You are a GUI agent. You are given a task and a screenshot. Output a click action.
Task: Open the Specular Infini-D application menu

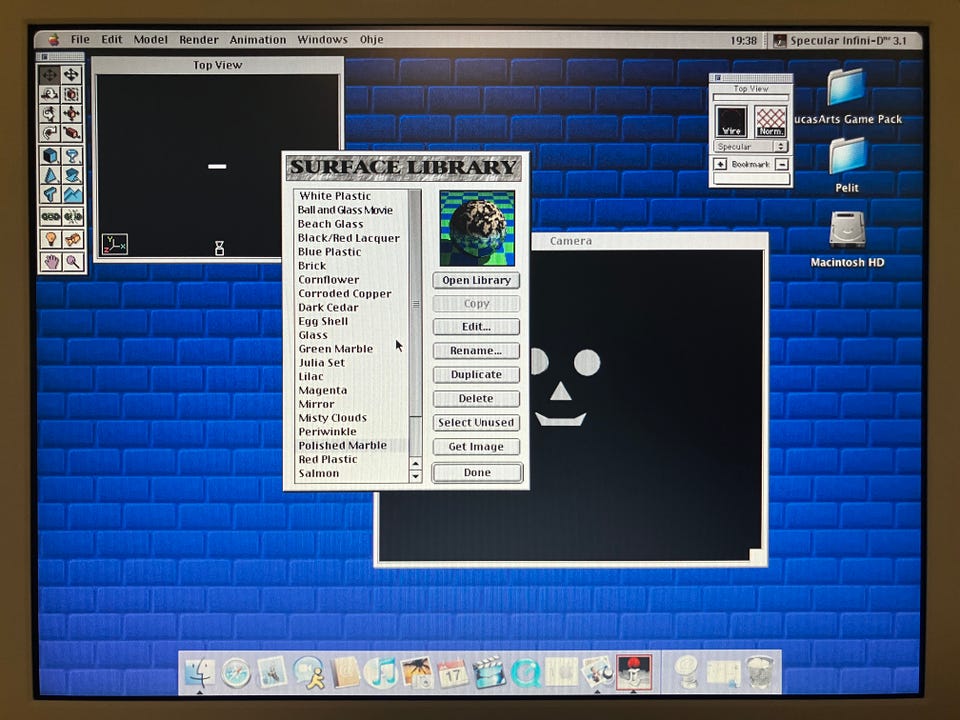[x=841, y=40]
